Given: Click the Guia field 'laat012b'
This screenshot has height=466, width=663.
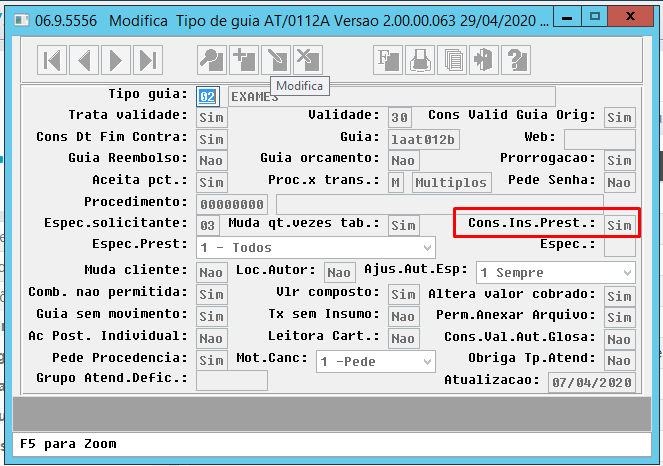Looking at the screenshot, I should pyautogui.click(x=424, y=140).
